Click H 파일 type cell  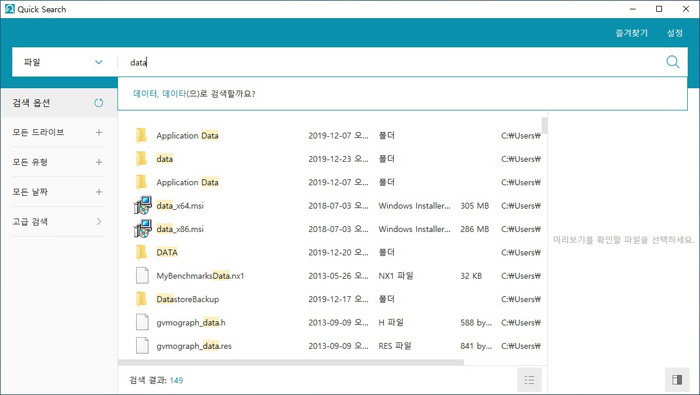click(391, 322)
